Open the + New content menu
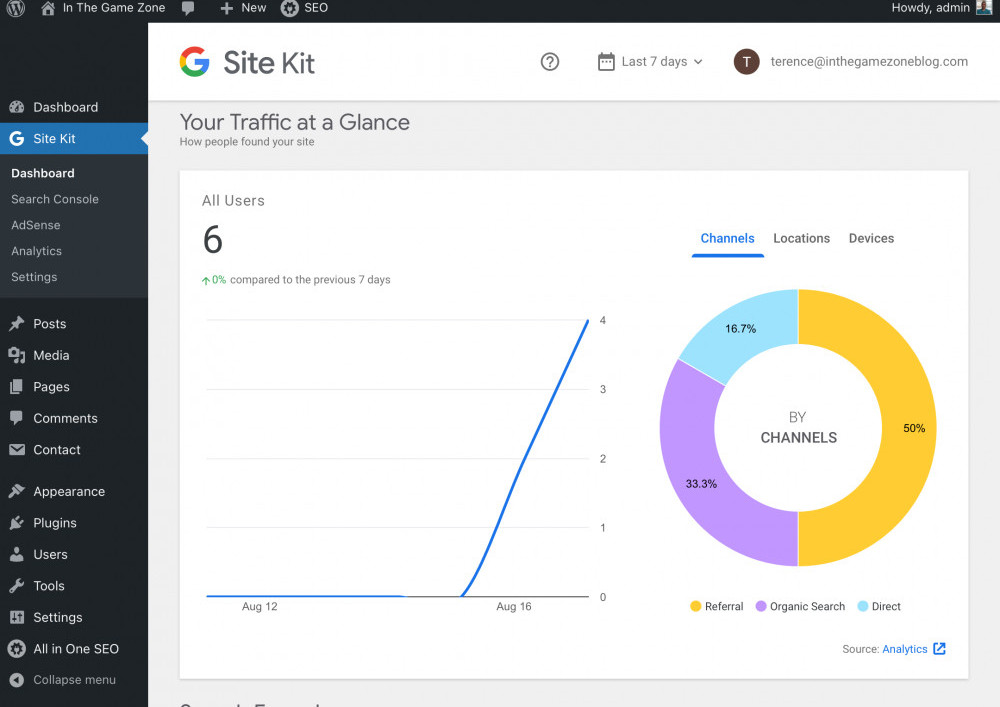Viewport: 1000px width, 707px height. pos(243,8)
